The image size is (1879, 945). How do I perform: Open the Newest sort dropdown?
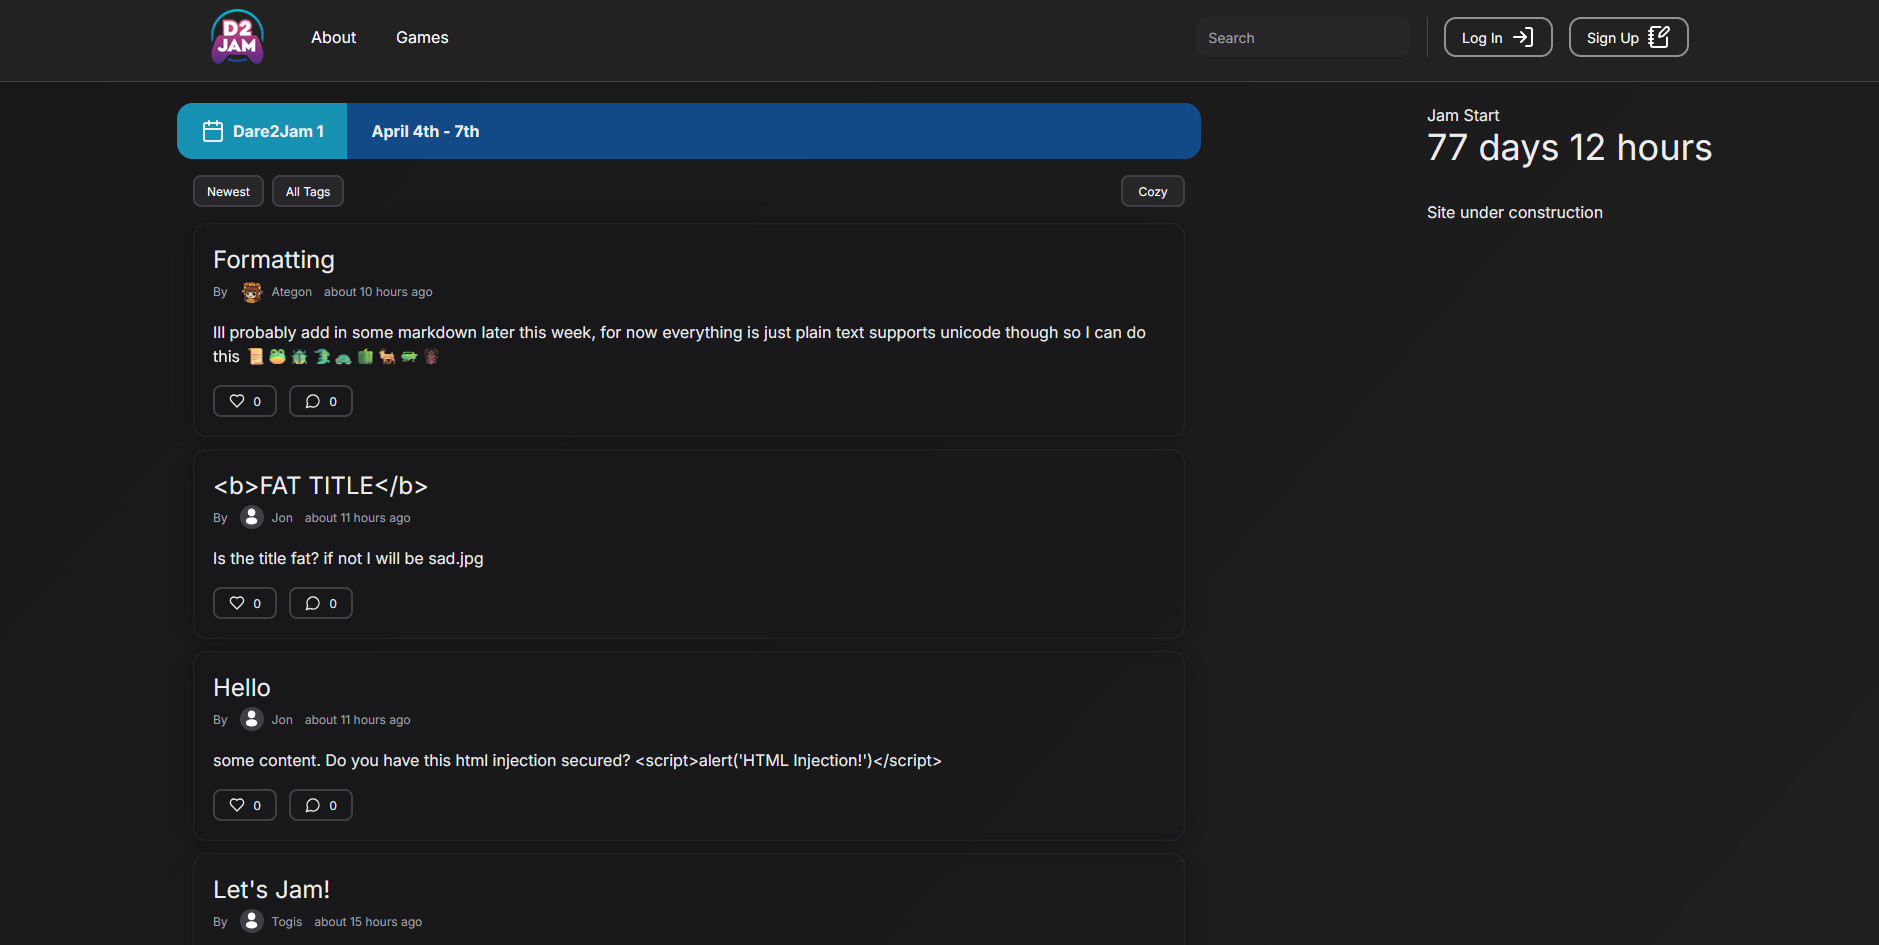pos(228,191)
